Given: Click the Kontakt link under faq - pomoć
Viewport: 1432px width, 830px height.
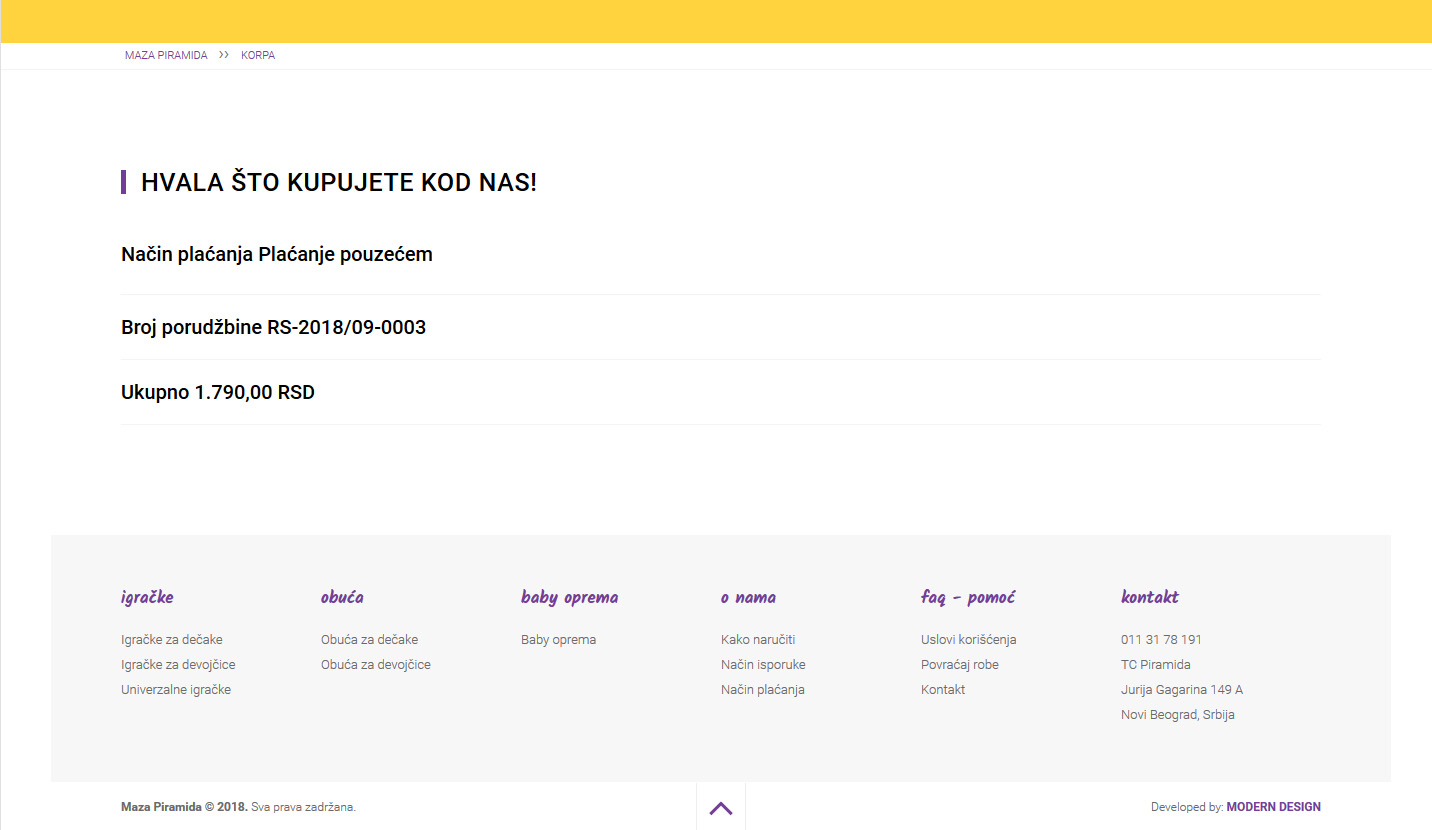Looking at the screenshot, I should [943, 690].
